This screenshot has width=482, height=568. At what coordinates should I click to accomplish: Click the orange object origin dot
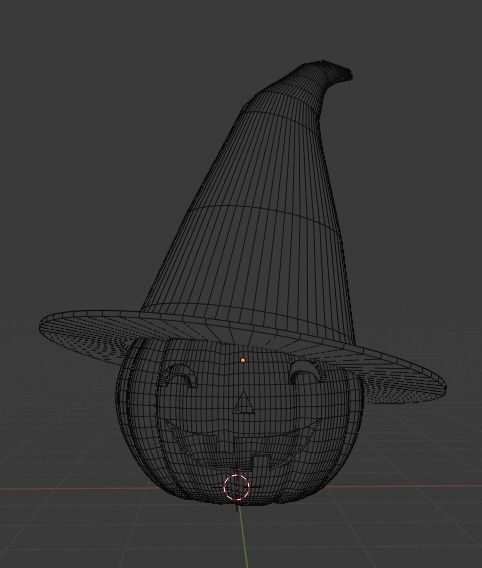243,360
